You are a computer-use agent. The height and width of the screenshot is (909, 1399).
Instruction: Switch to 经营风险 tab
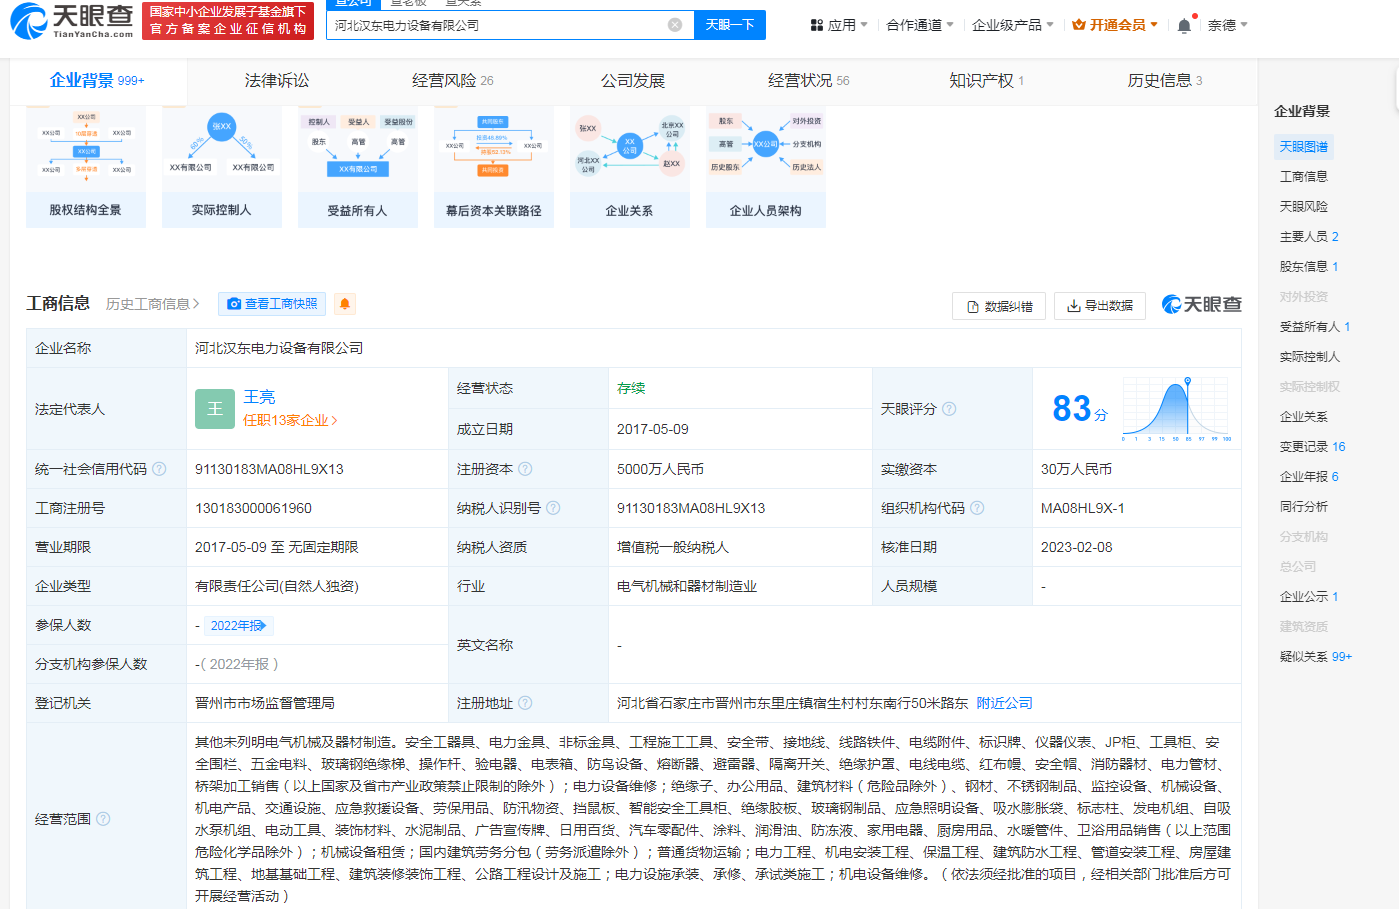point(453,81)
